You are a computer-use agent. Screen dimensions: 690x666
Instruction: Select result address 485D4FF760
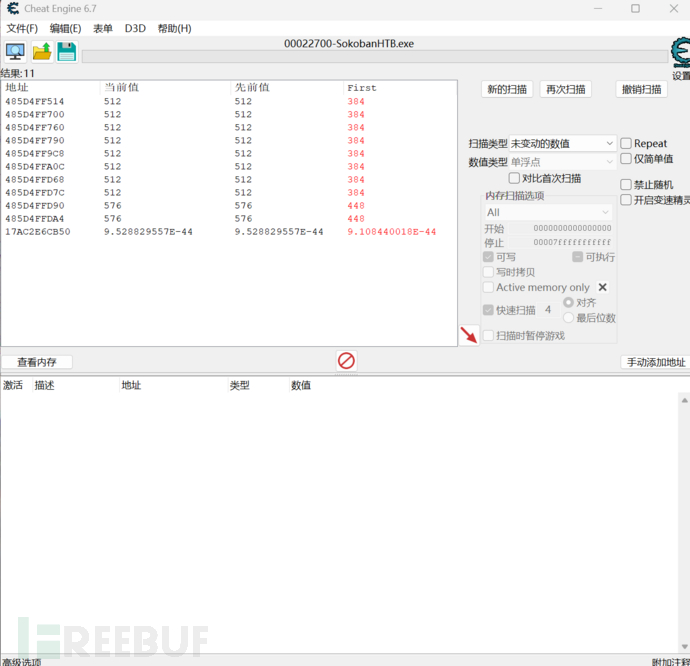coord(34,127)
